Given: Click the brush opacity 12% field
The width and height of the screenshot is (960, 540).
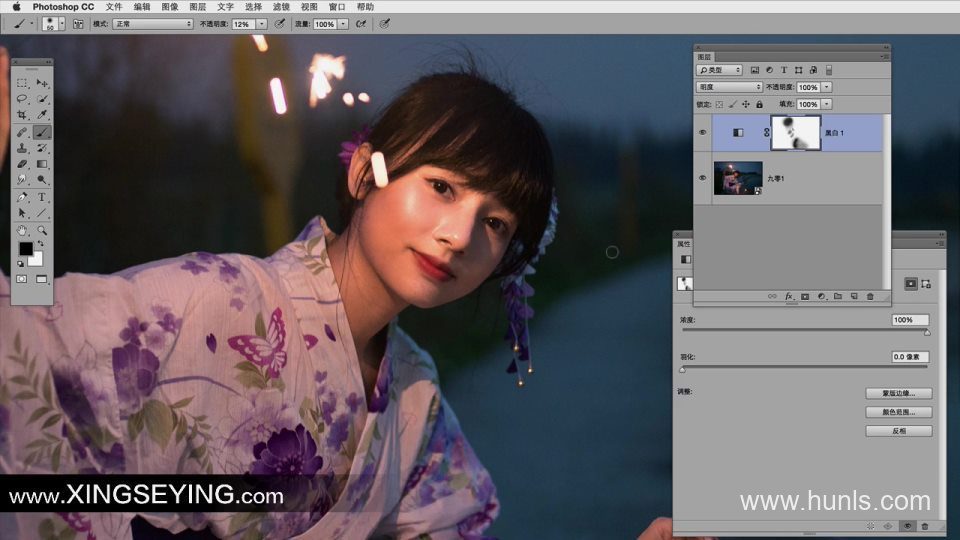Looking at the screenshot, I should point(243,24).
